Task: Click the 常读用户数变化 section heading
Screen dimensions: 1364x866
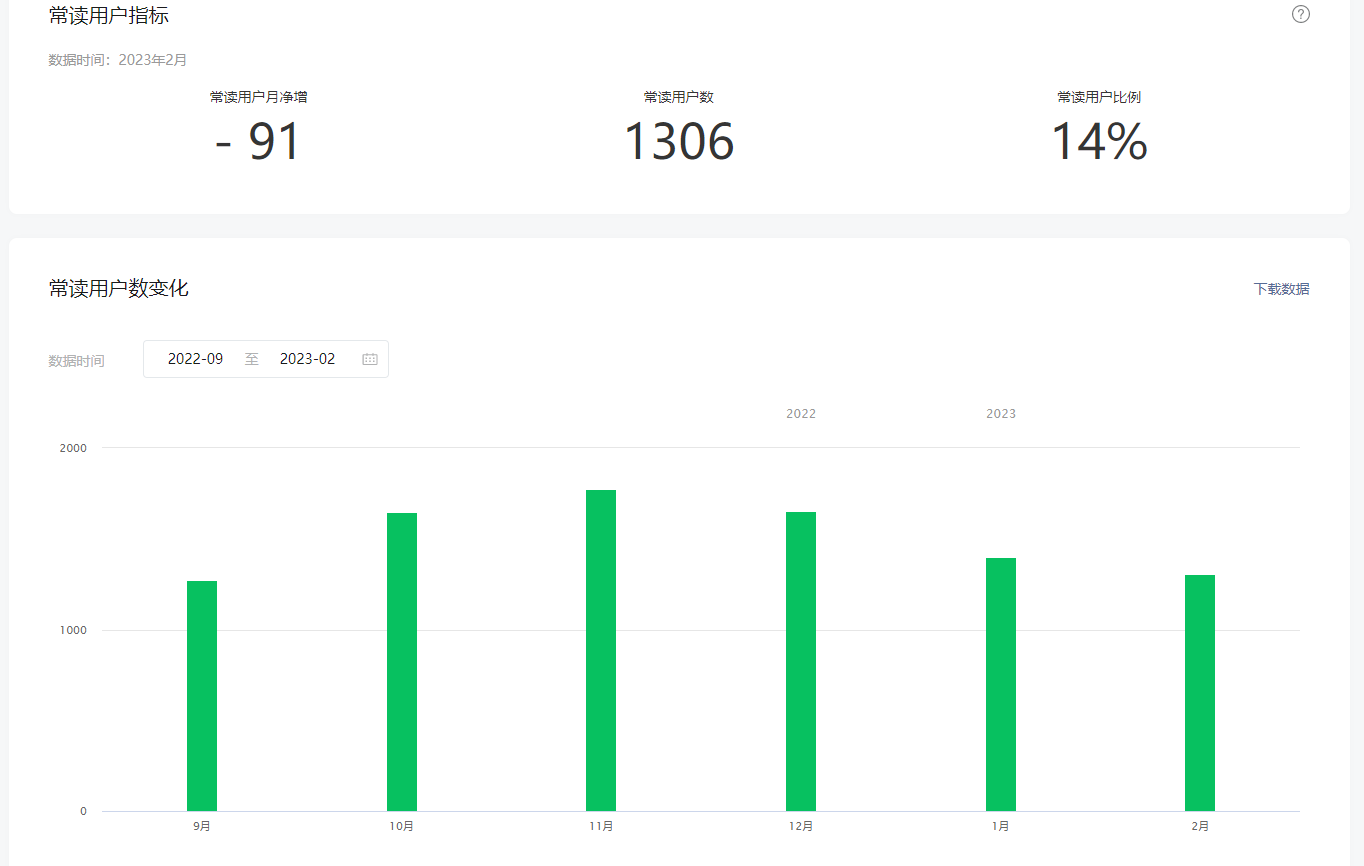Action: pyautogui.click(x=118, y=289)
